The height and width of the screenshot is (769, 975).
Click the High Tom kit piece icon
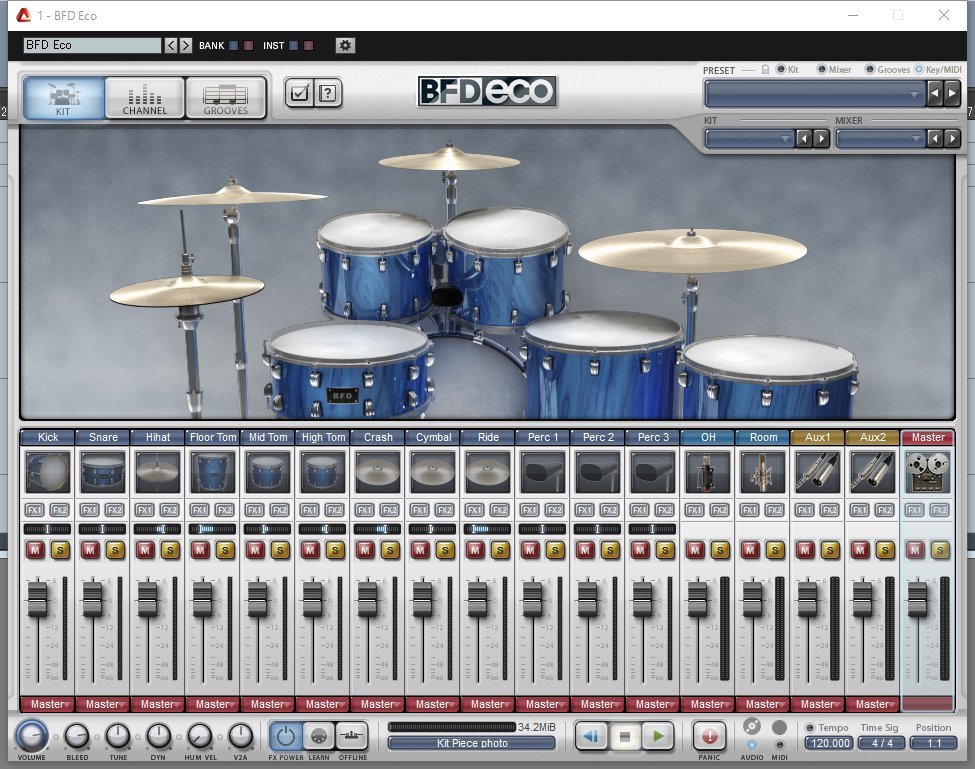pos(322,472)
